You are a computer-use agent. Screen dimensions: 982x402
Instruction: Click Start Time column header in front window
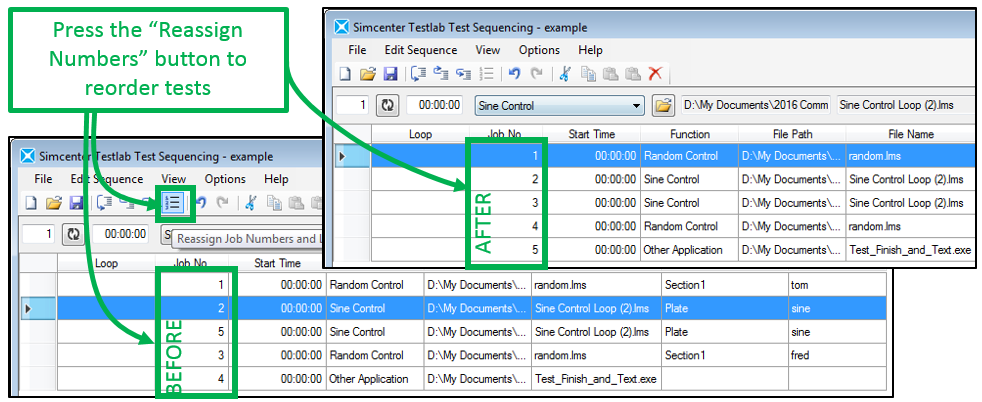[592, 134]
